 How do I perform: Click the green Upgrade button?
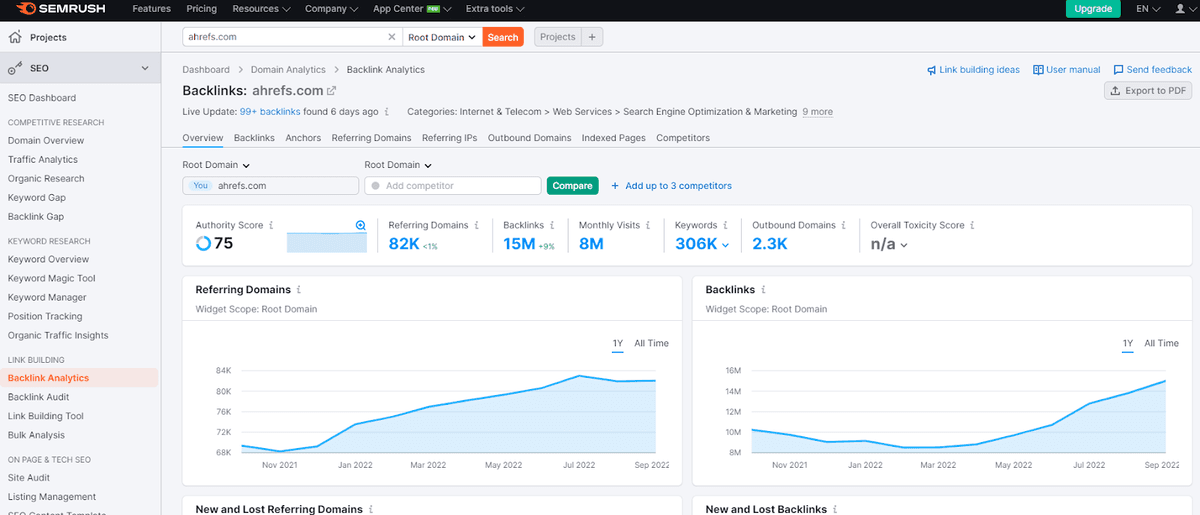point(1093,9)
